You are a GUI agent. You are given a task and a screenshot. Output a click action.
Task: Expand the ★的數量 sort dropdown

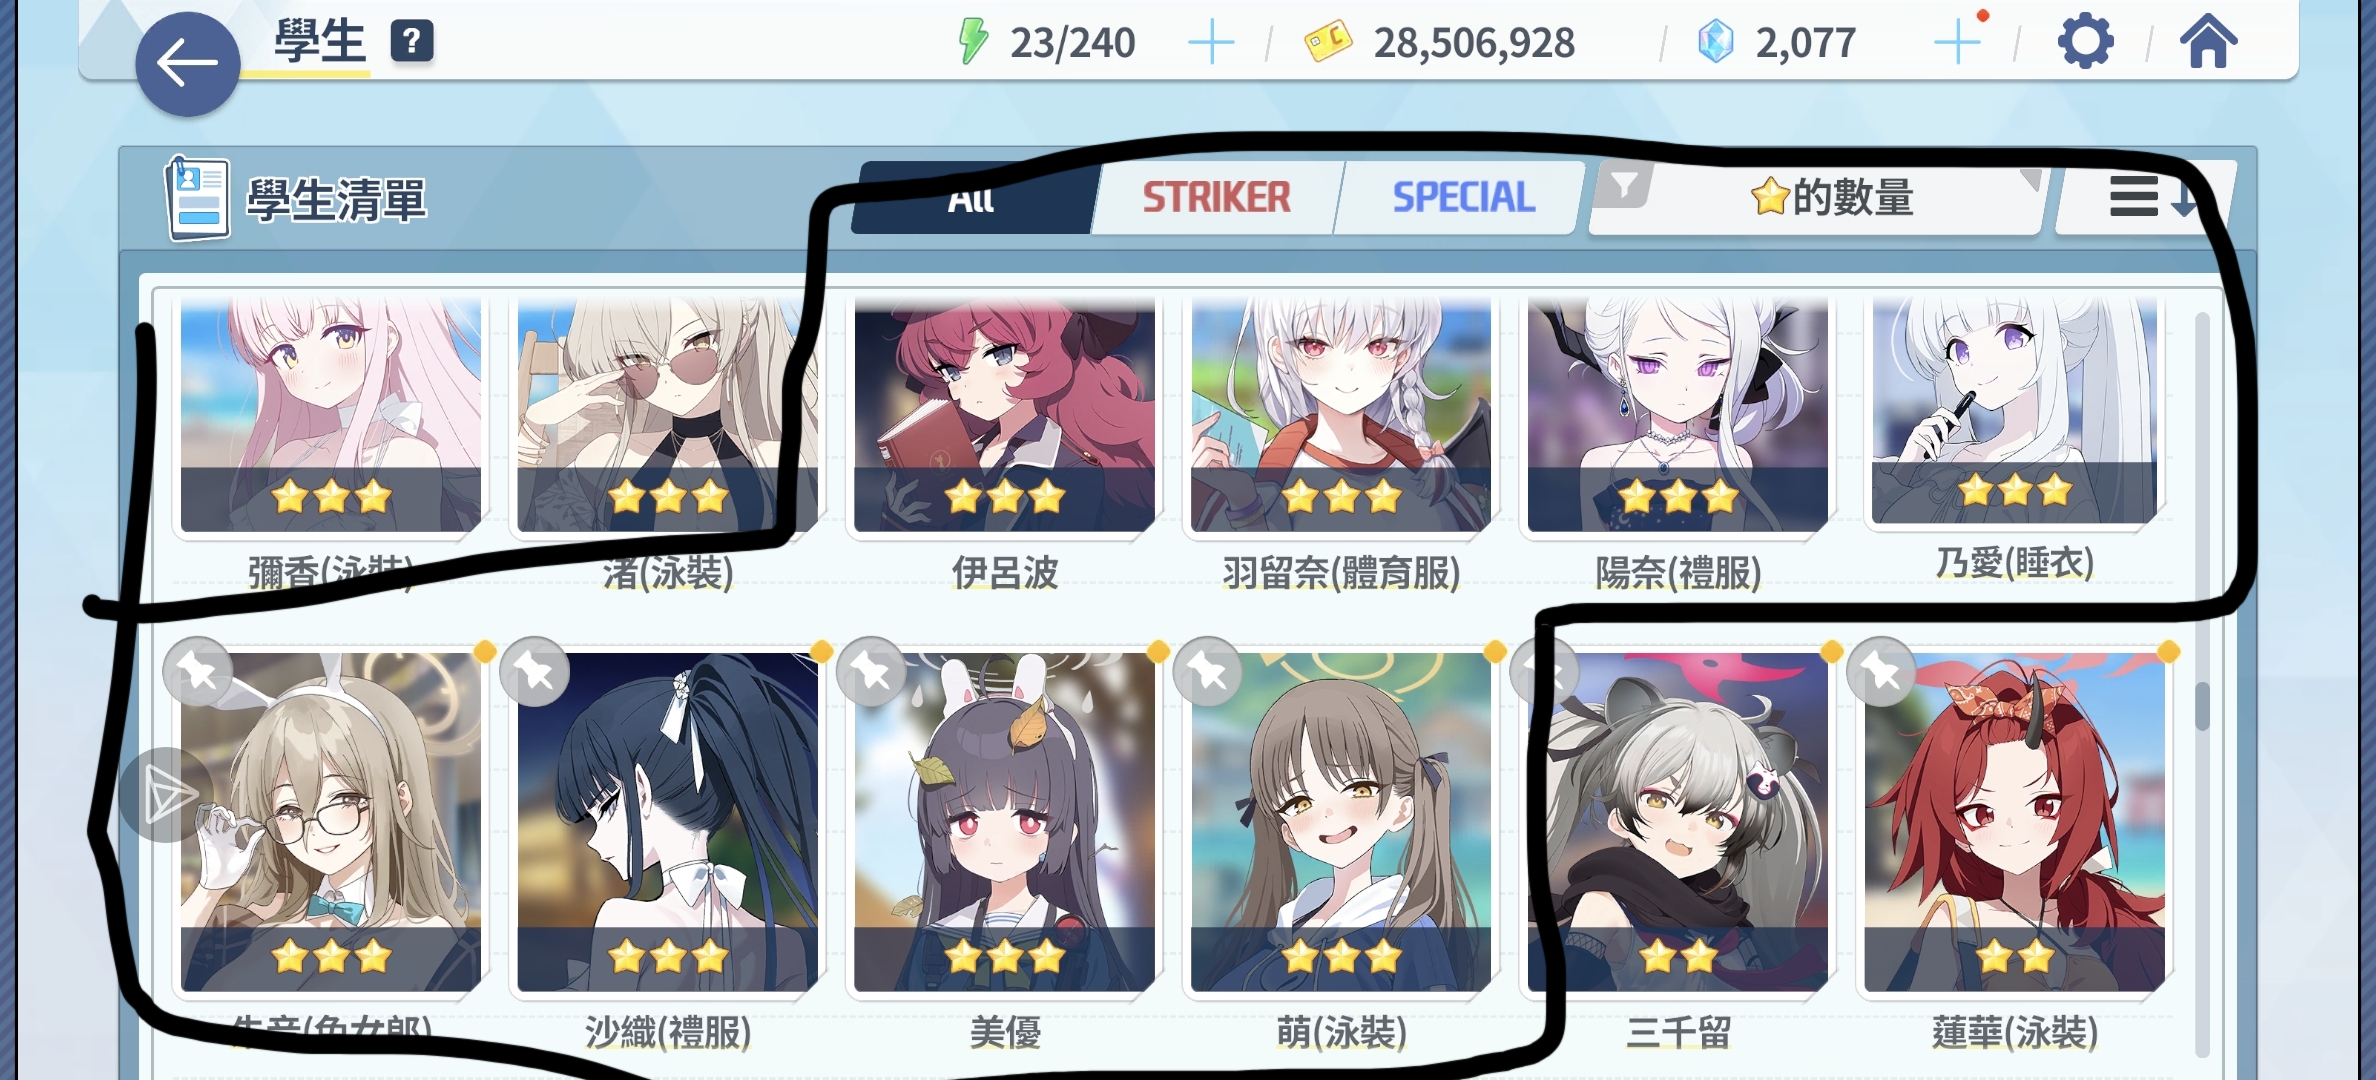pos(1817,197)
